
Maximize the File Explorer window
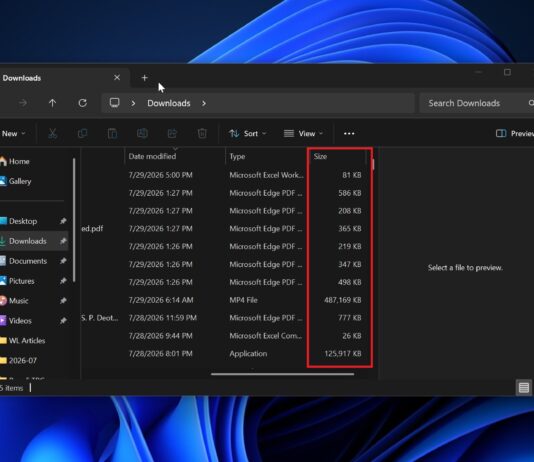507,72
